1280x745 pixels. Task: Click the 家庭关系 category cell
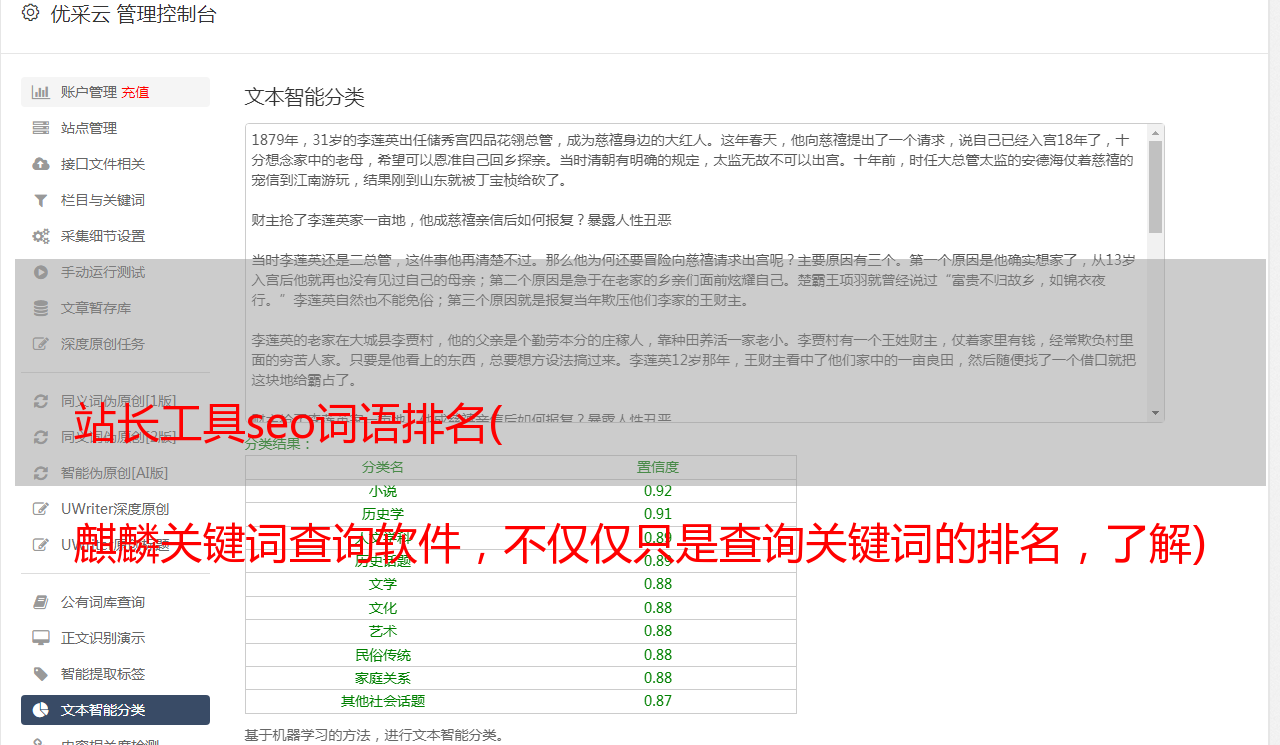pos(383,678)
